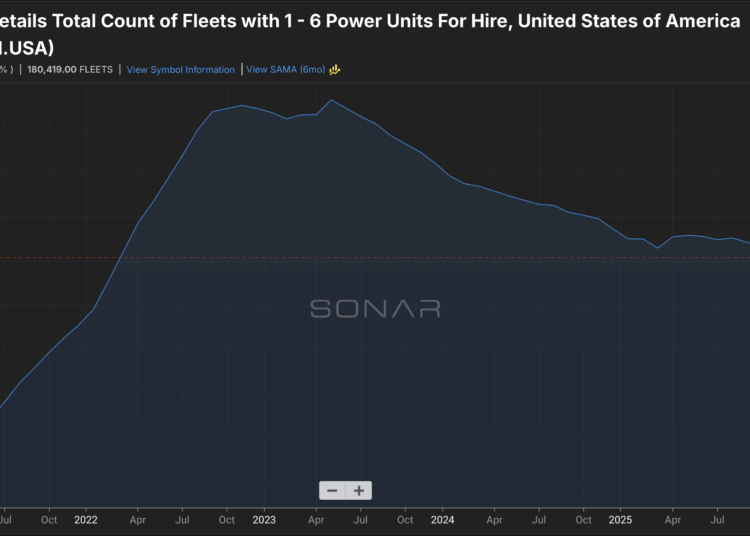Select the 2025 year label on time axis
750x536 pixels.
point(620,520)
